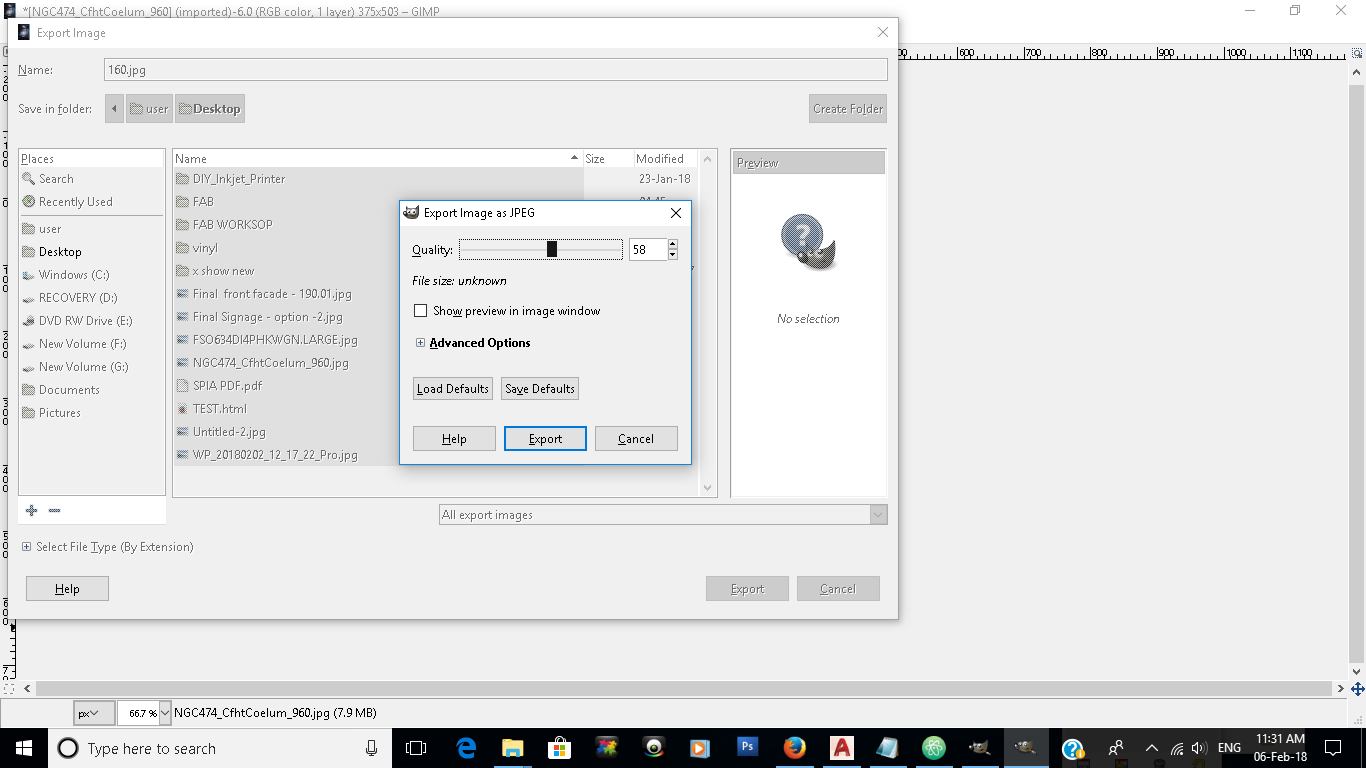
Task: Click the path back arrow button
Action: pos(114,109)
